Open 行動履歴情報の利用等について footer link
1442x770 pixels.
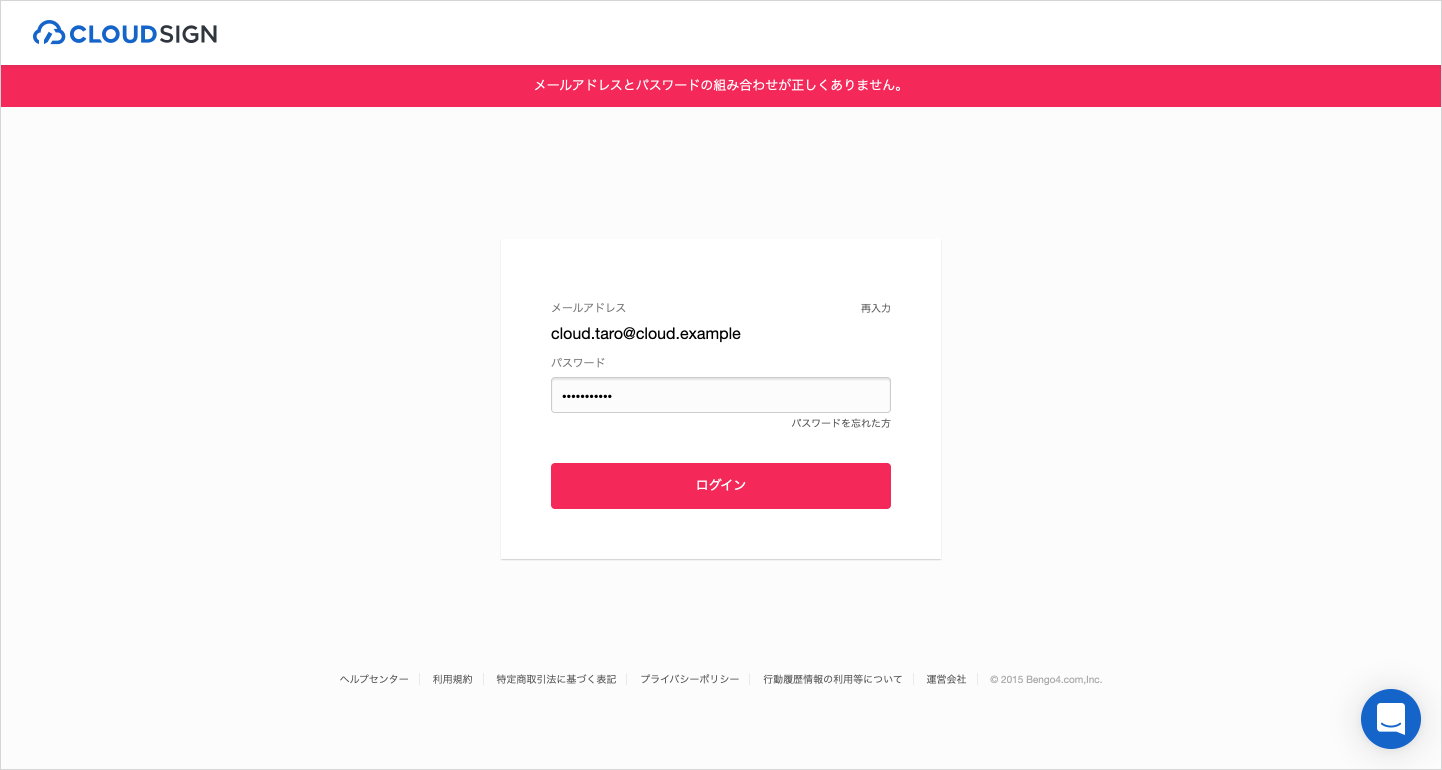pyautogui.click(x=833, y=679)
